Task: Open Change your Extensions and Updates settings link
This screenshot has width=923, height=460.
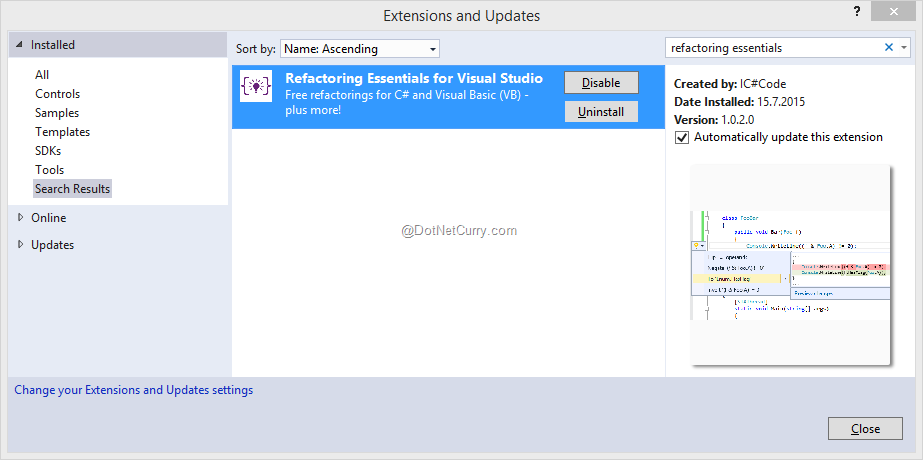Action: click(x=134, y=390)
